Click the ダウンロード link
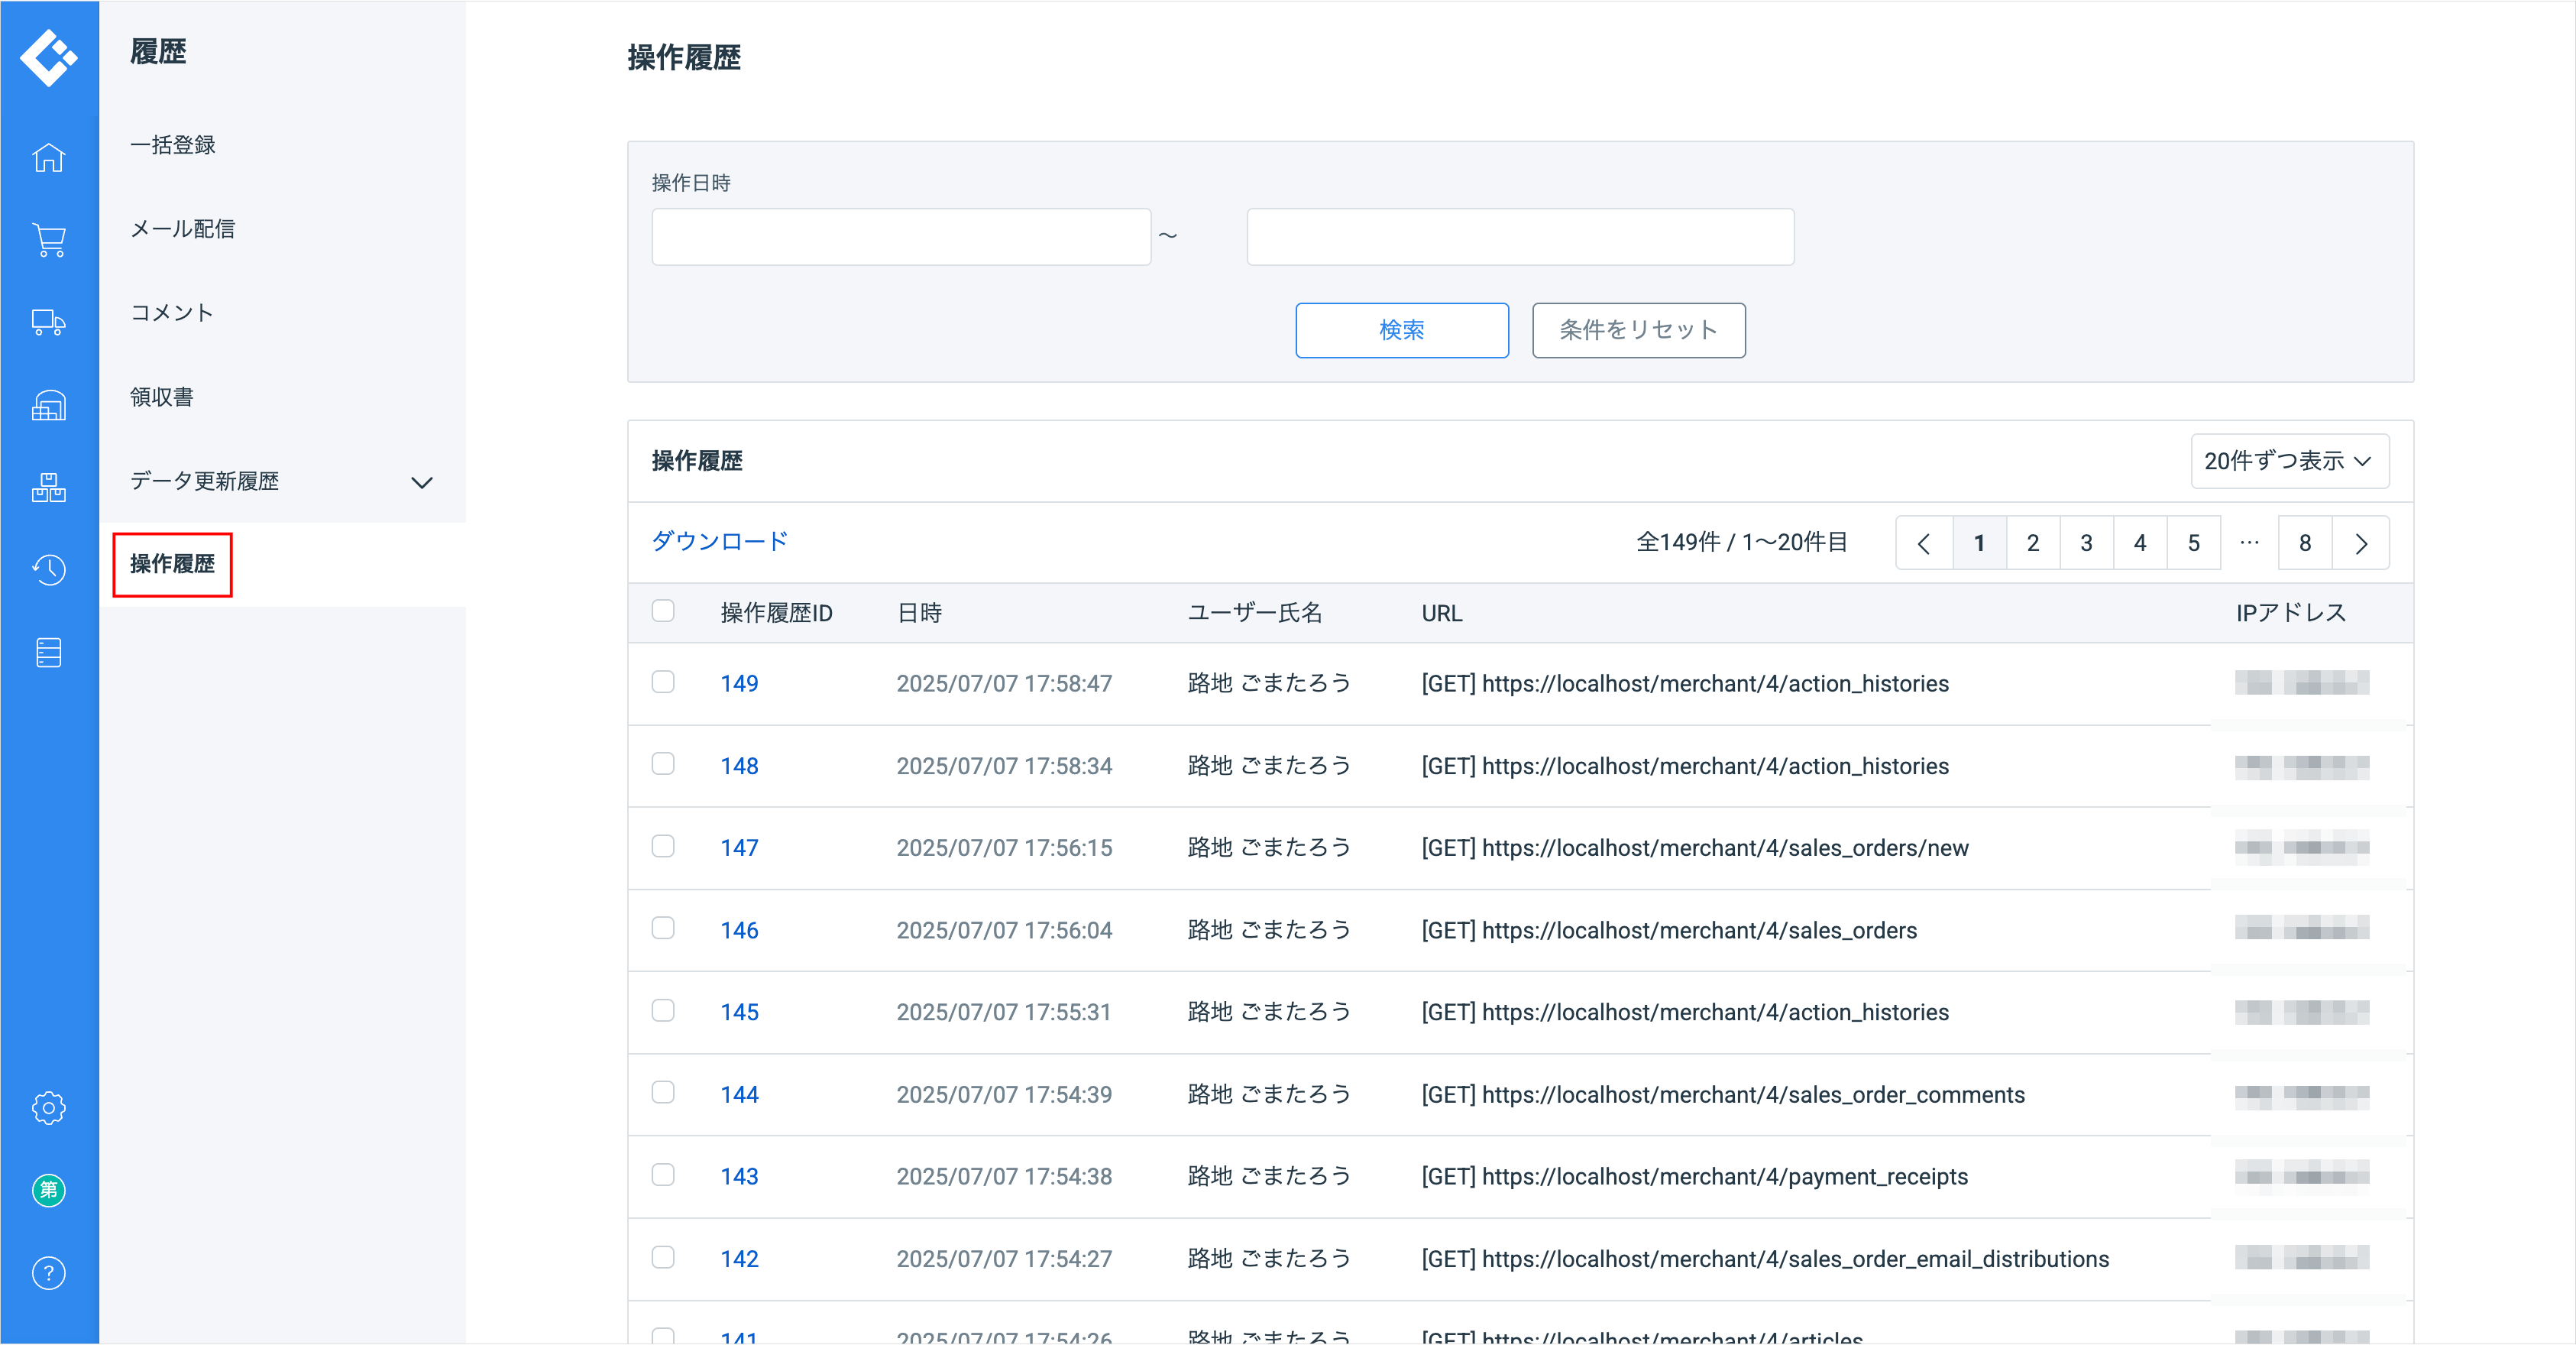This screenshot has height=1345, width=2576. tap(720, 541)
